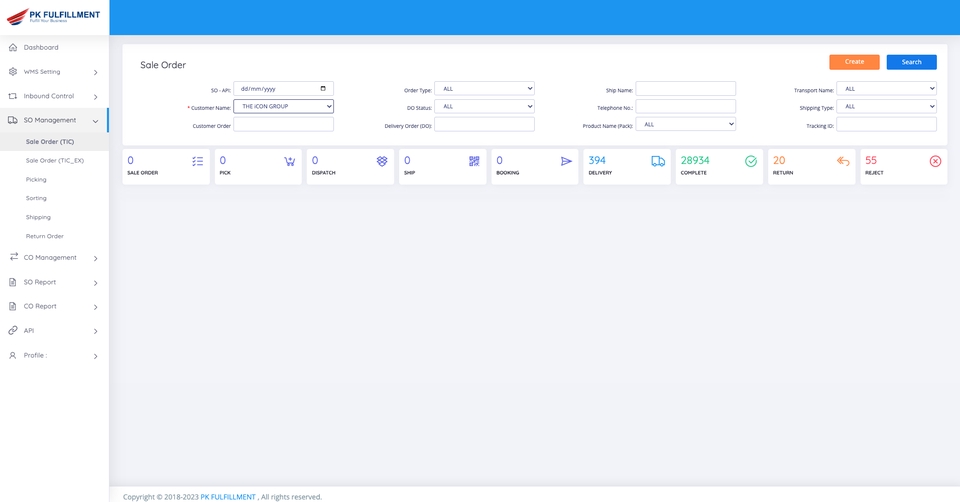This screenshot has width=960, height=502.
Task: Open the Product Name (Pack) dropdown
Action: [686, 124]
